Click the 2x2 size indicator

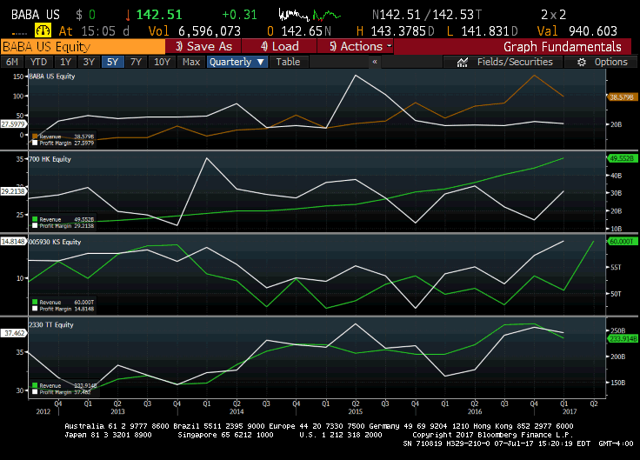point(553,15)
